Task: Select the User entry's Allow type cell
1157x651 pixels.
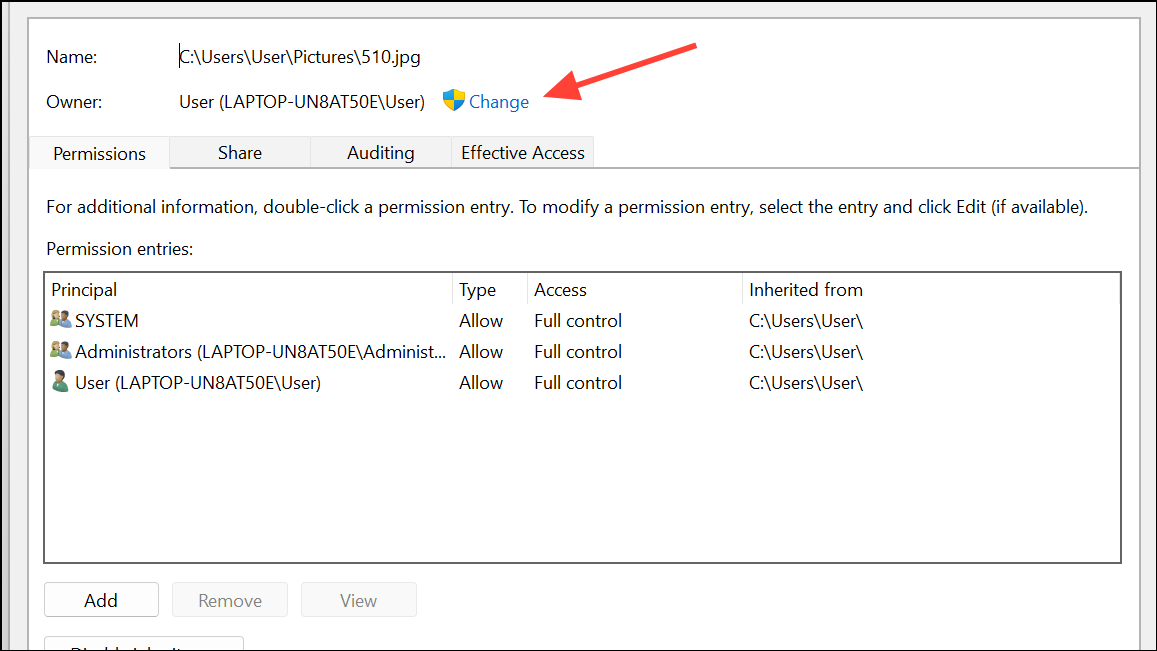Action: 481,383
